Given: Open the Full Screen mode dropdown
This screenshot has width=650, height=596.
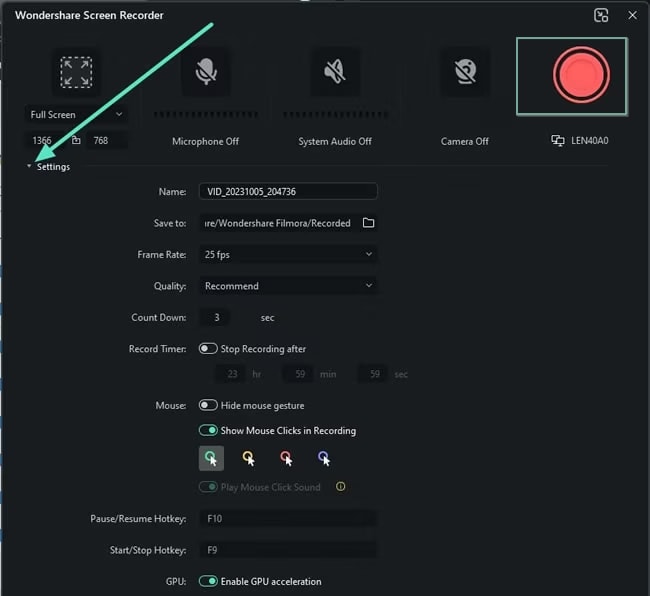Looking at the screenshot, I should (x=76, y=114).
